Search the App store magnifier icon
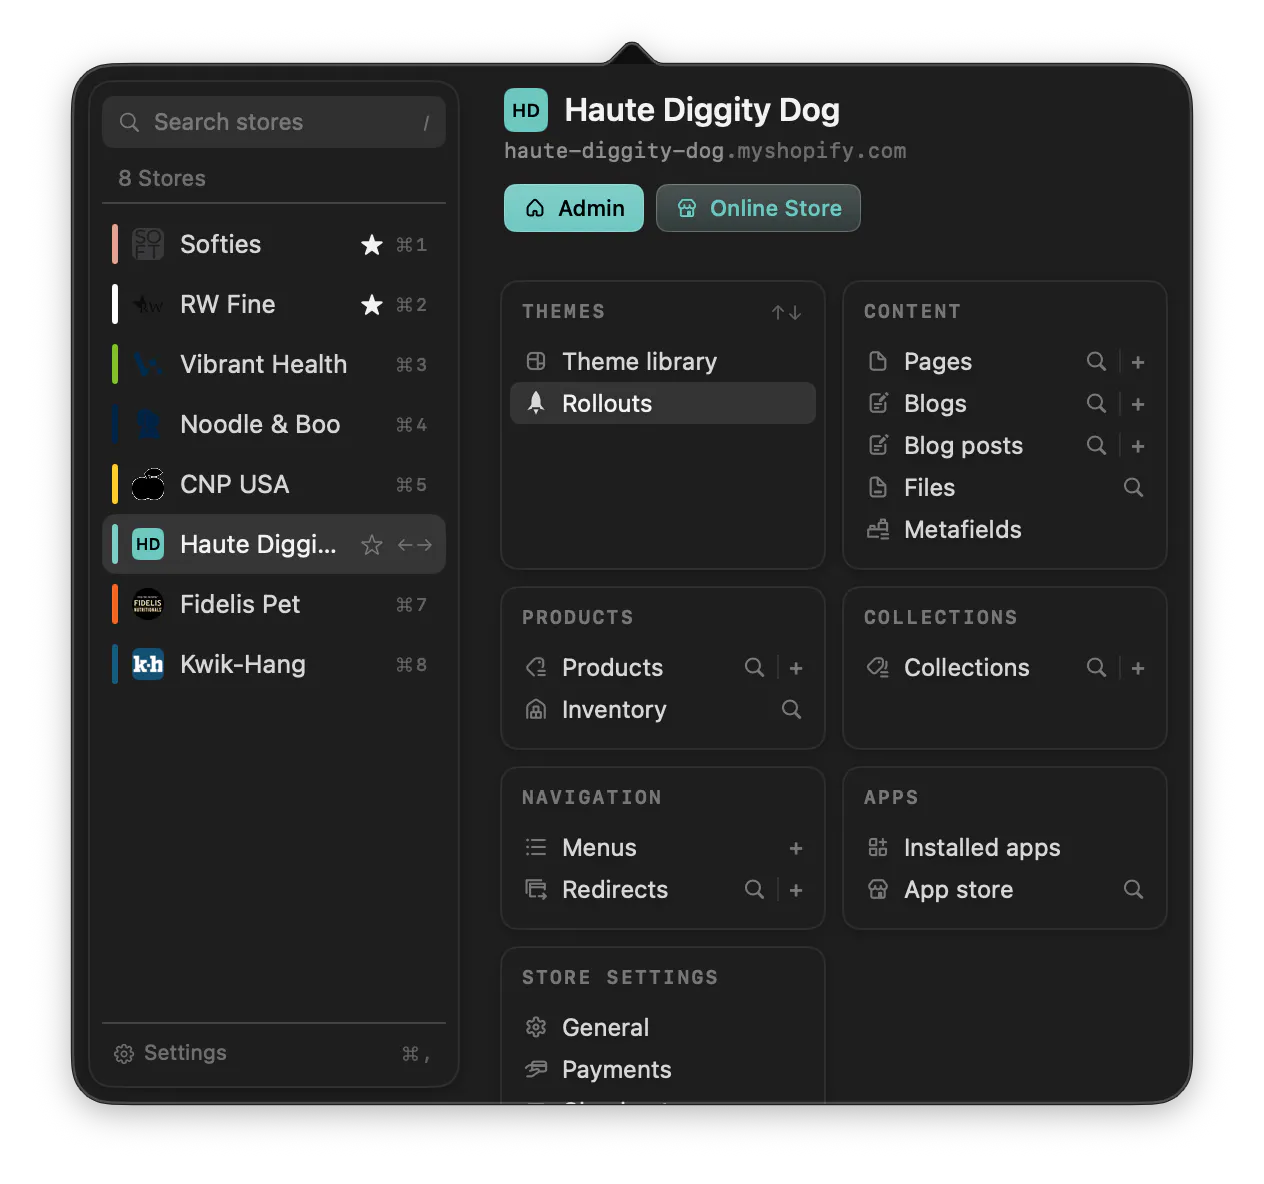 1133,889
